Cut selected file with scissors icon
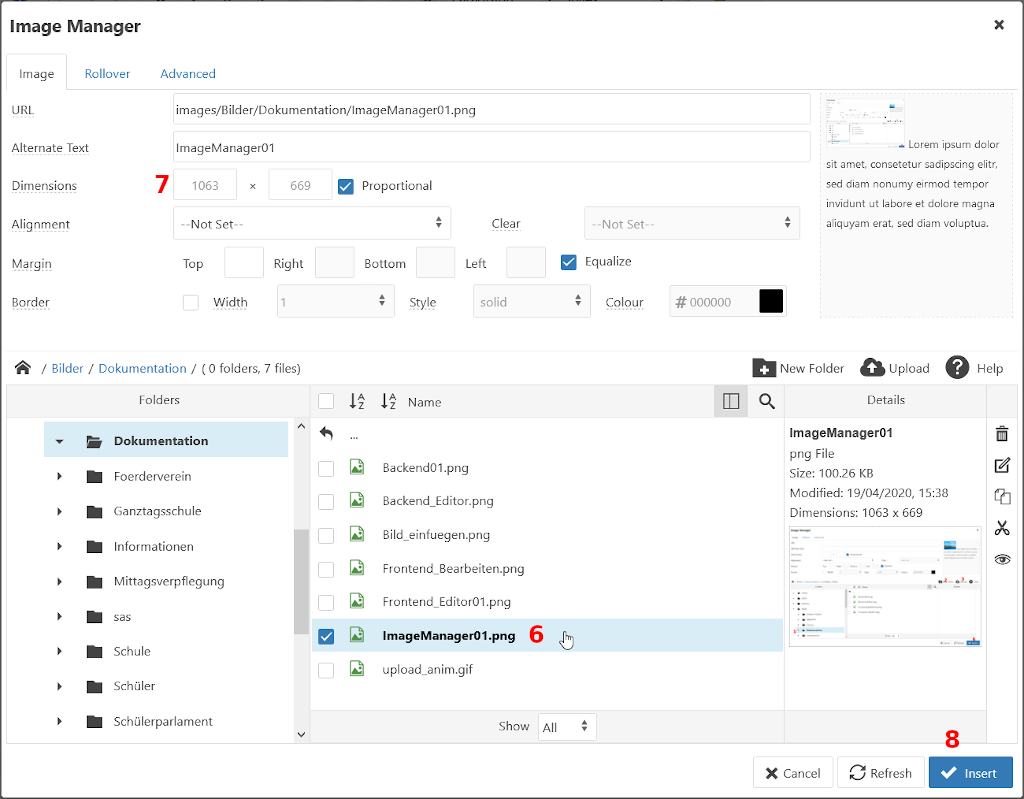This screenshot has width=1024, height=799. (x=1002, y=528)
